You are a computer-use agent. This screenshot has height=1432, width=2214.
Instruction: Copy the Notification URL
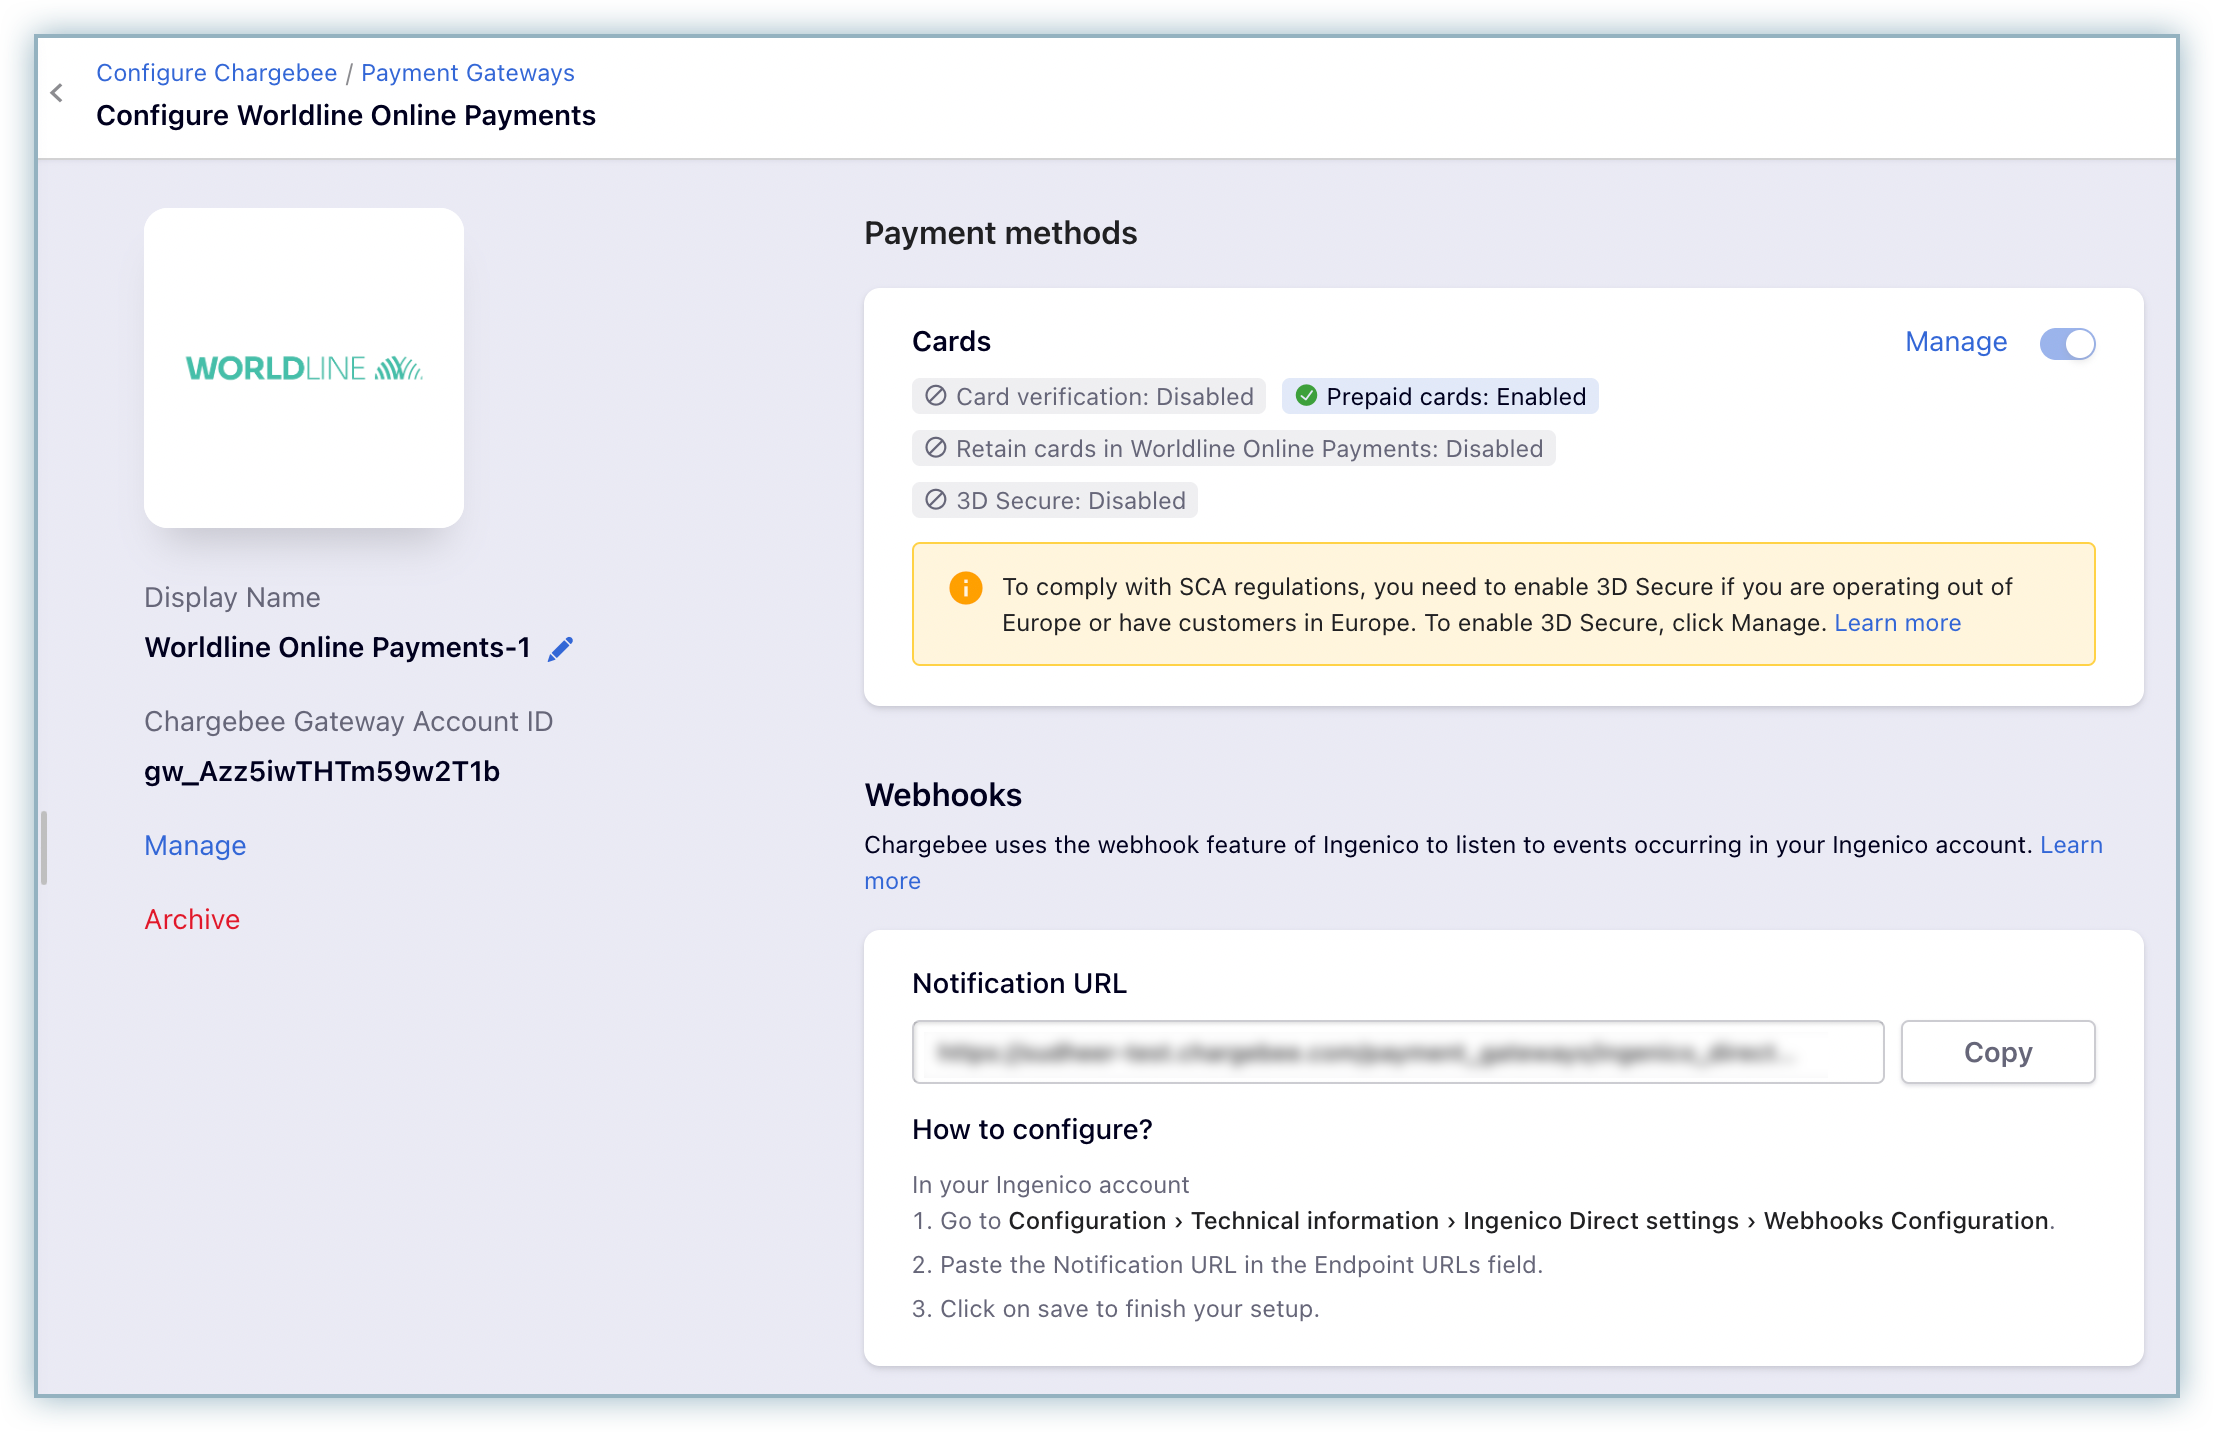click(1998, 1052)
